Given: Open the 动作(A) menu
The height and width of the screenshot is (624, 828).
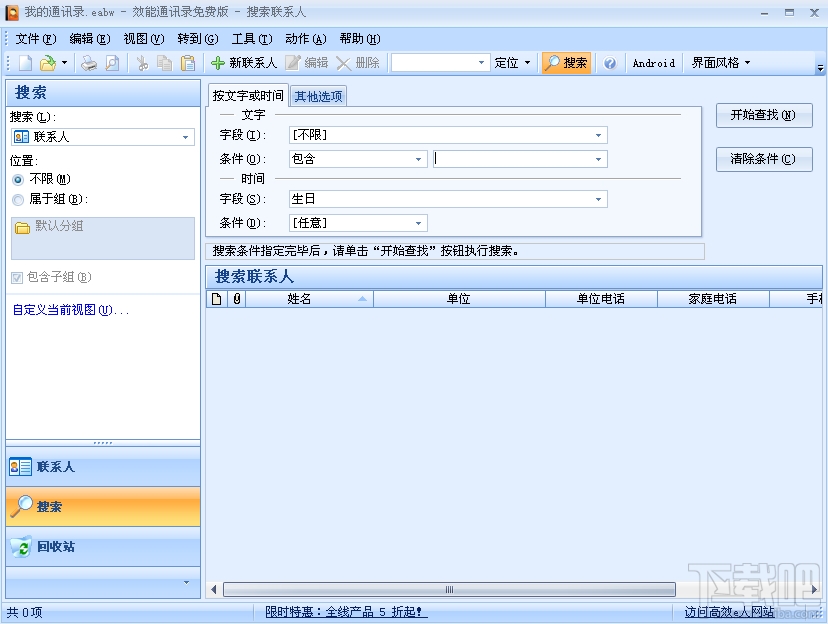Looking at the screenshot, I should [306, 39].
